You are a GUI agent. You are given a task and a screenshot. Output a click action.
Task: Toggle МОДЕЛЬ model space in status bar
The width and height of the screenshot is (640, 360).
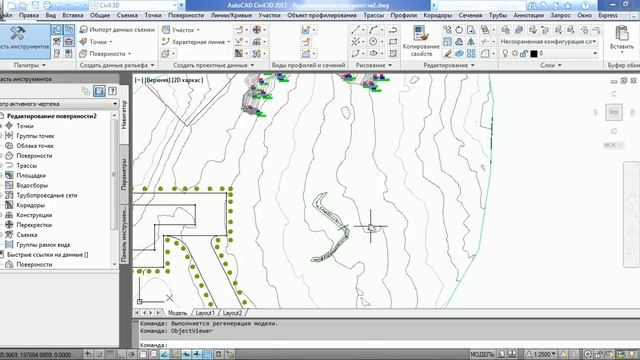(x=482, y=354)
